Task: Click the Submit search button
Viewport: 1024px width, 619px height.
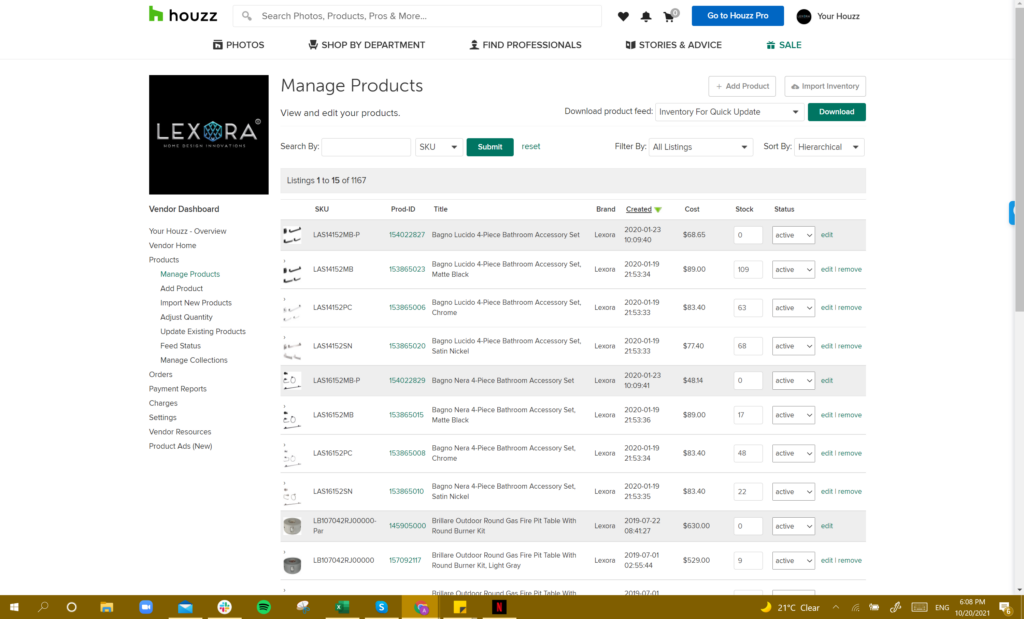Action: point(490,147)
